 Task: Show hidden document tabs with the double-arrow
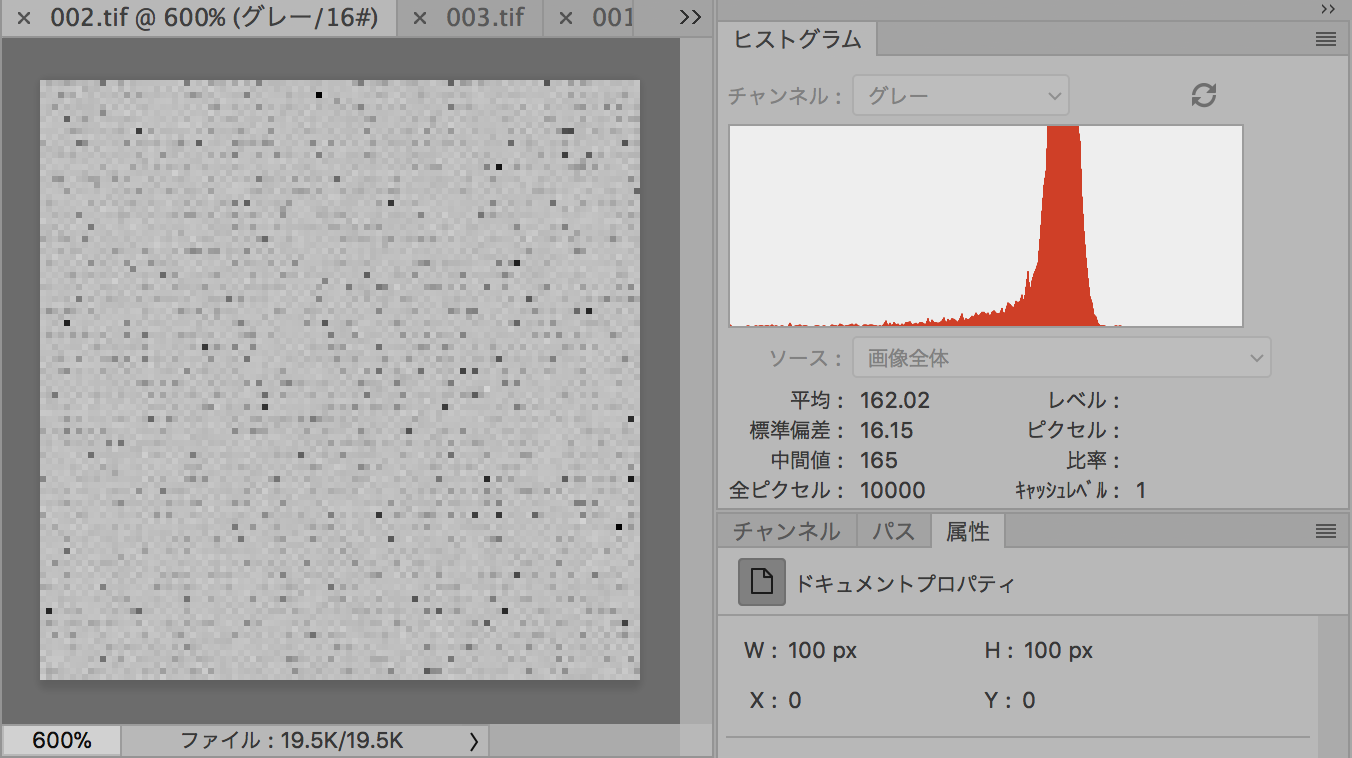690,18
